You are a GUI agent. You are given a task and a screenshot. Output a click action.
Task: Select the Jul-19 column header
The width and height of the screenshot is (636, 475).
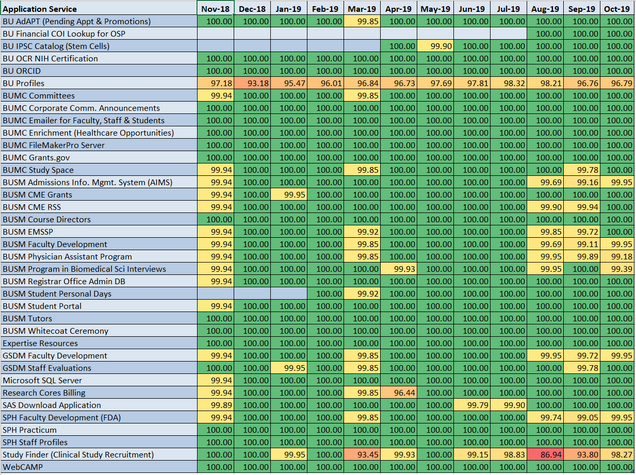click(x=508, y=9)
